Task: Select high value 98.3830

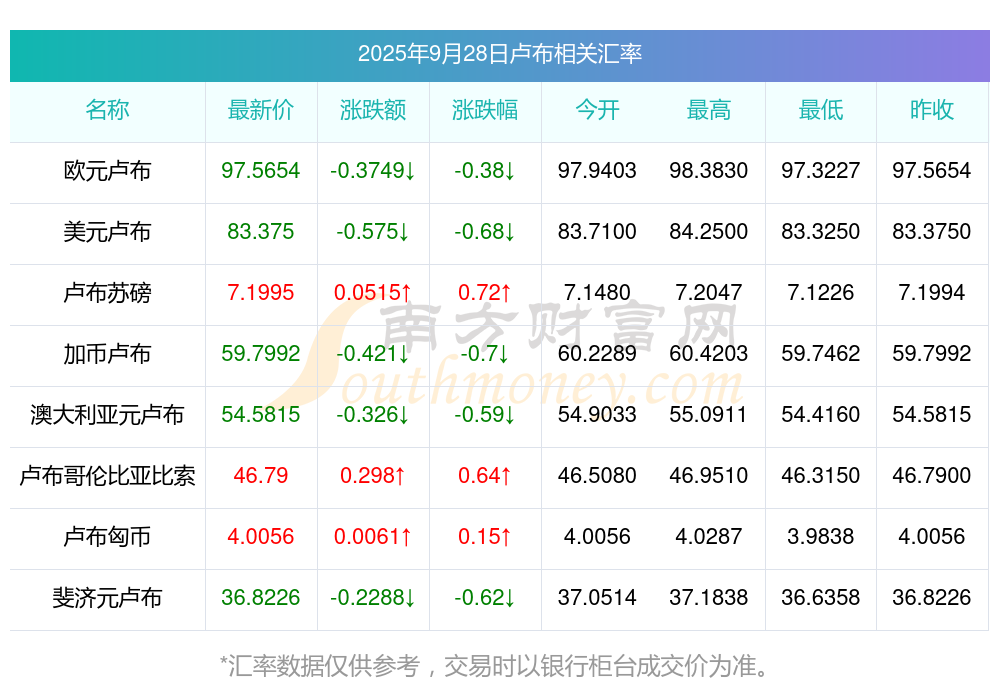Action: tap(709, 170)
